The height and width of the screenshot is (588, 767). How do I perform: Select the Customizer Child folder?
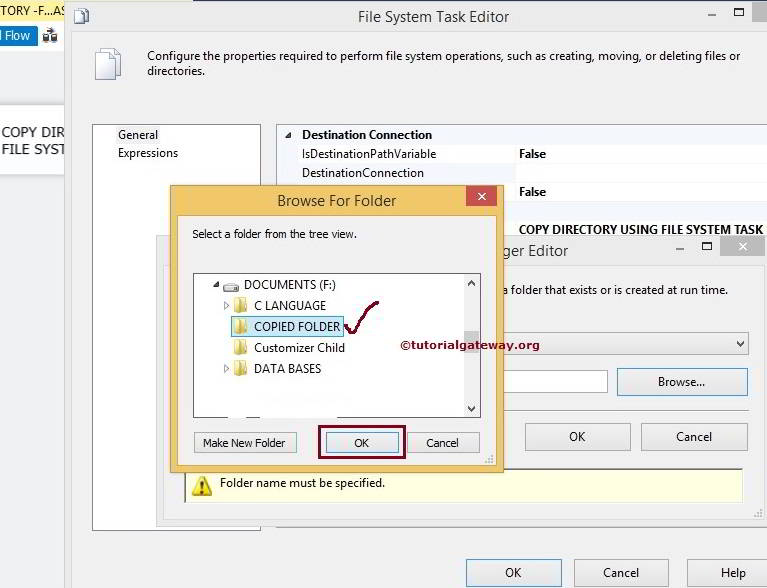click(299, 348)
